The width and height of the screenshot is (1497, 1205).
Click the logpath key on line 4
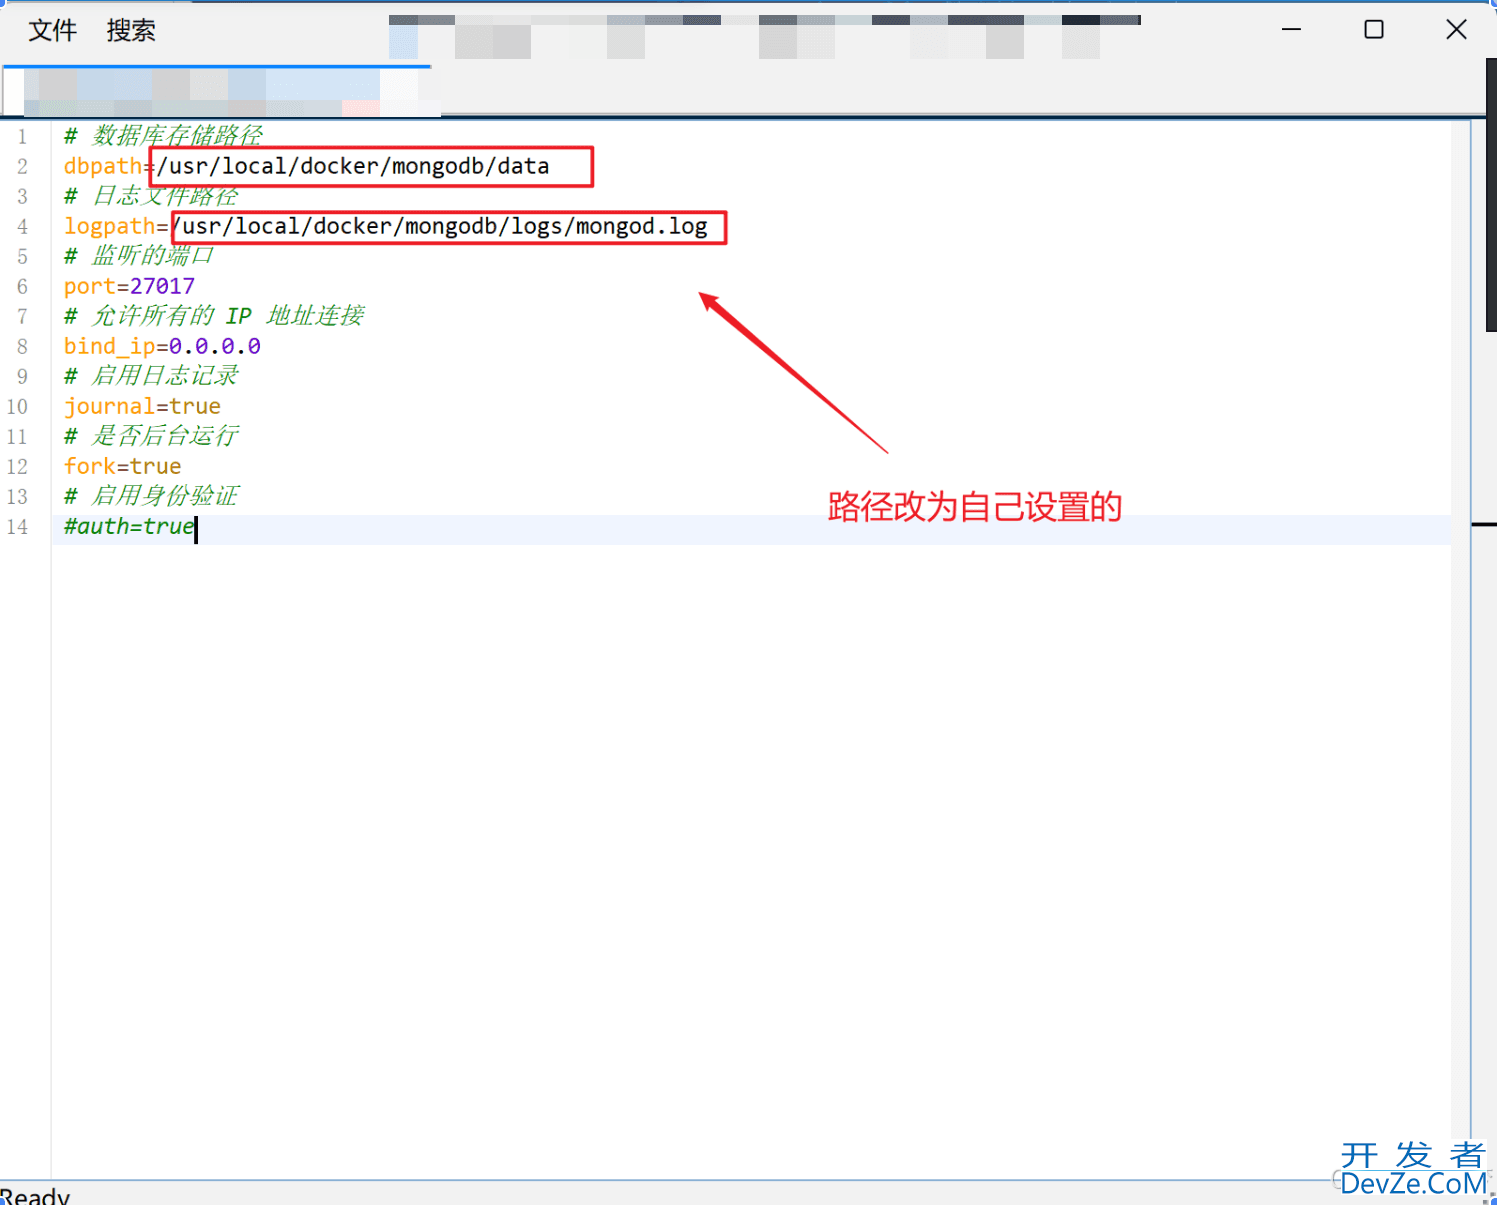pos(110,226)
